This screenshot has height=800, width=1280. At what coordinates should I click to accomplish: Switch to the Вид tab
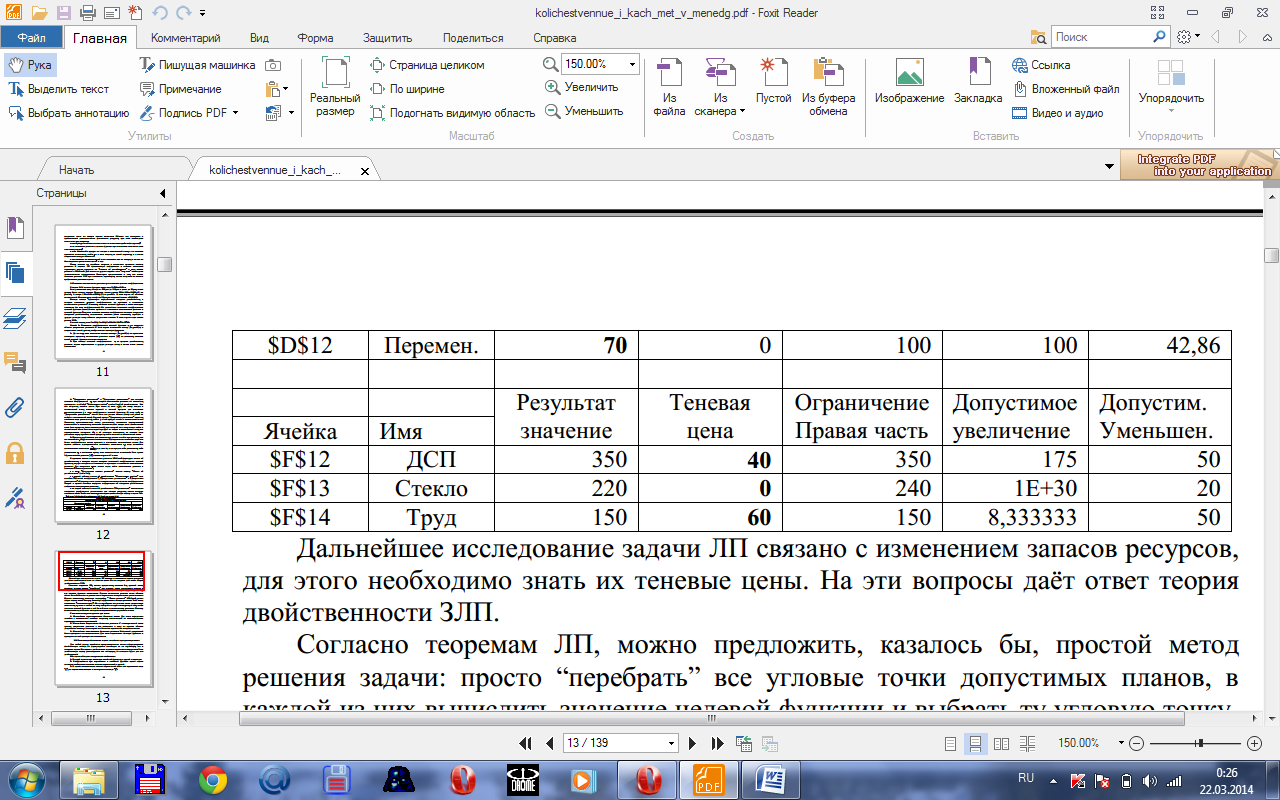[x=259, y=38]
